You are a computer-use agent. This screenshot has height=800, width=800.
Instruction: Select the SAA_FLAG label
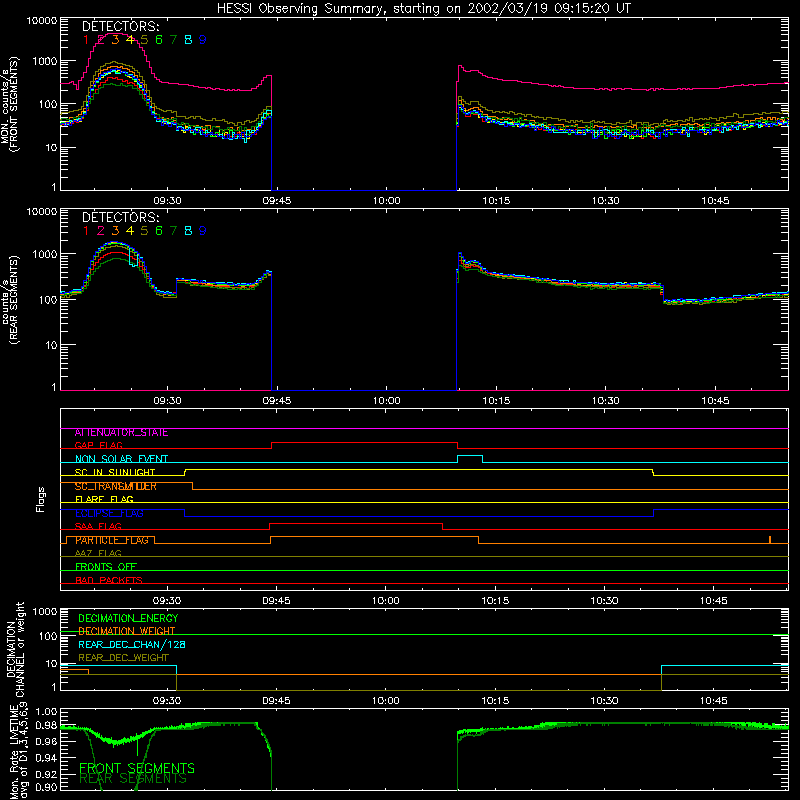pyautogui.click(x=98, y=527)
